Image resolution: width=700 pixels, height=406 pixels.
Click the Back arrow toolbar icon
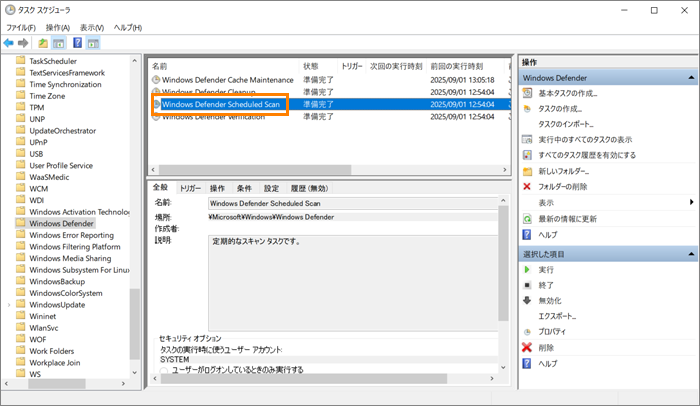pyautogui.click(x=8, y=43)
